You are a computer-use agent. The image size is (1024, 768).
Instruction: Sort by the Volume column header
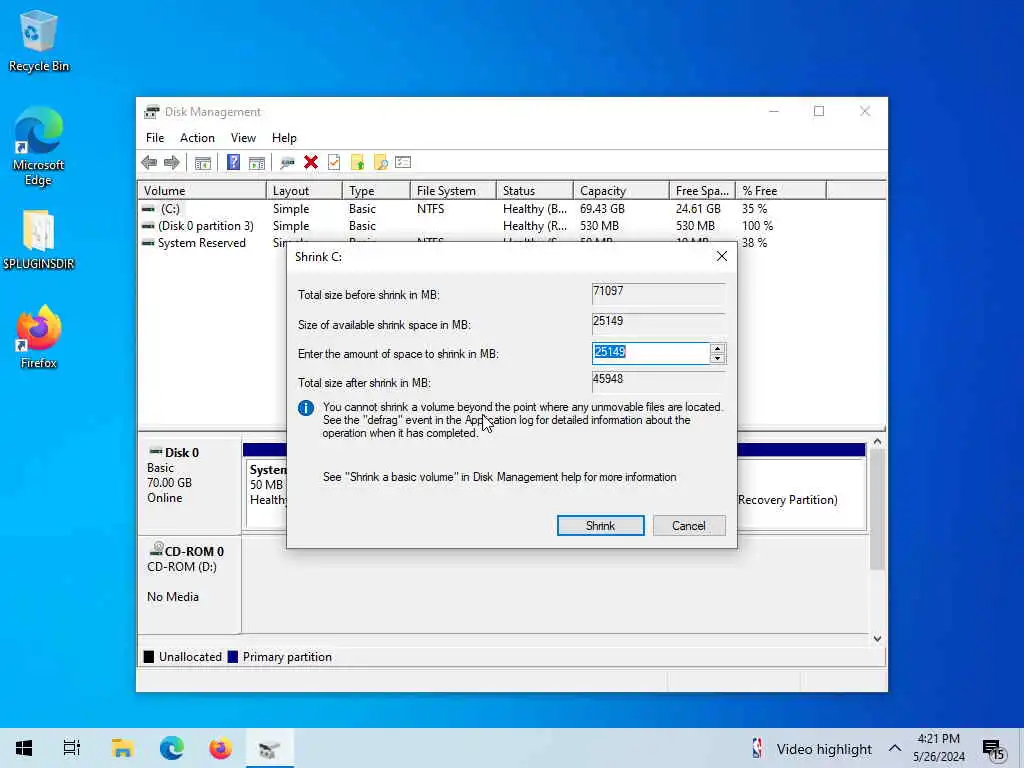coord(202,191)
